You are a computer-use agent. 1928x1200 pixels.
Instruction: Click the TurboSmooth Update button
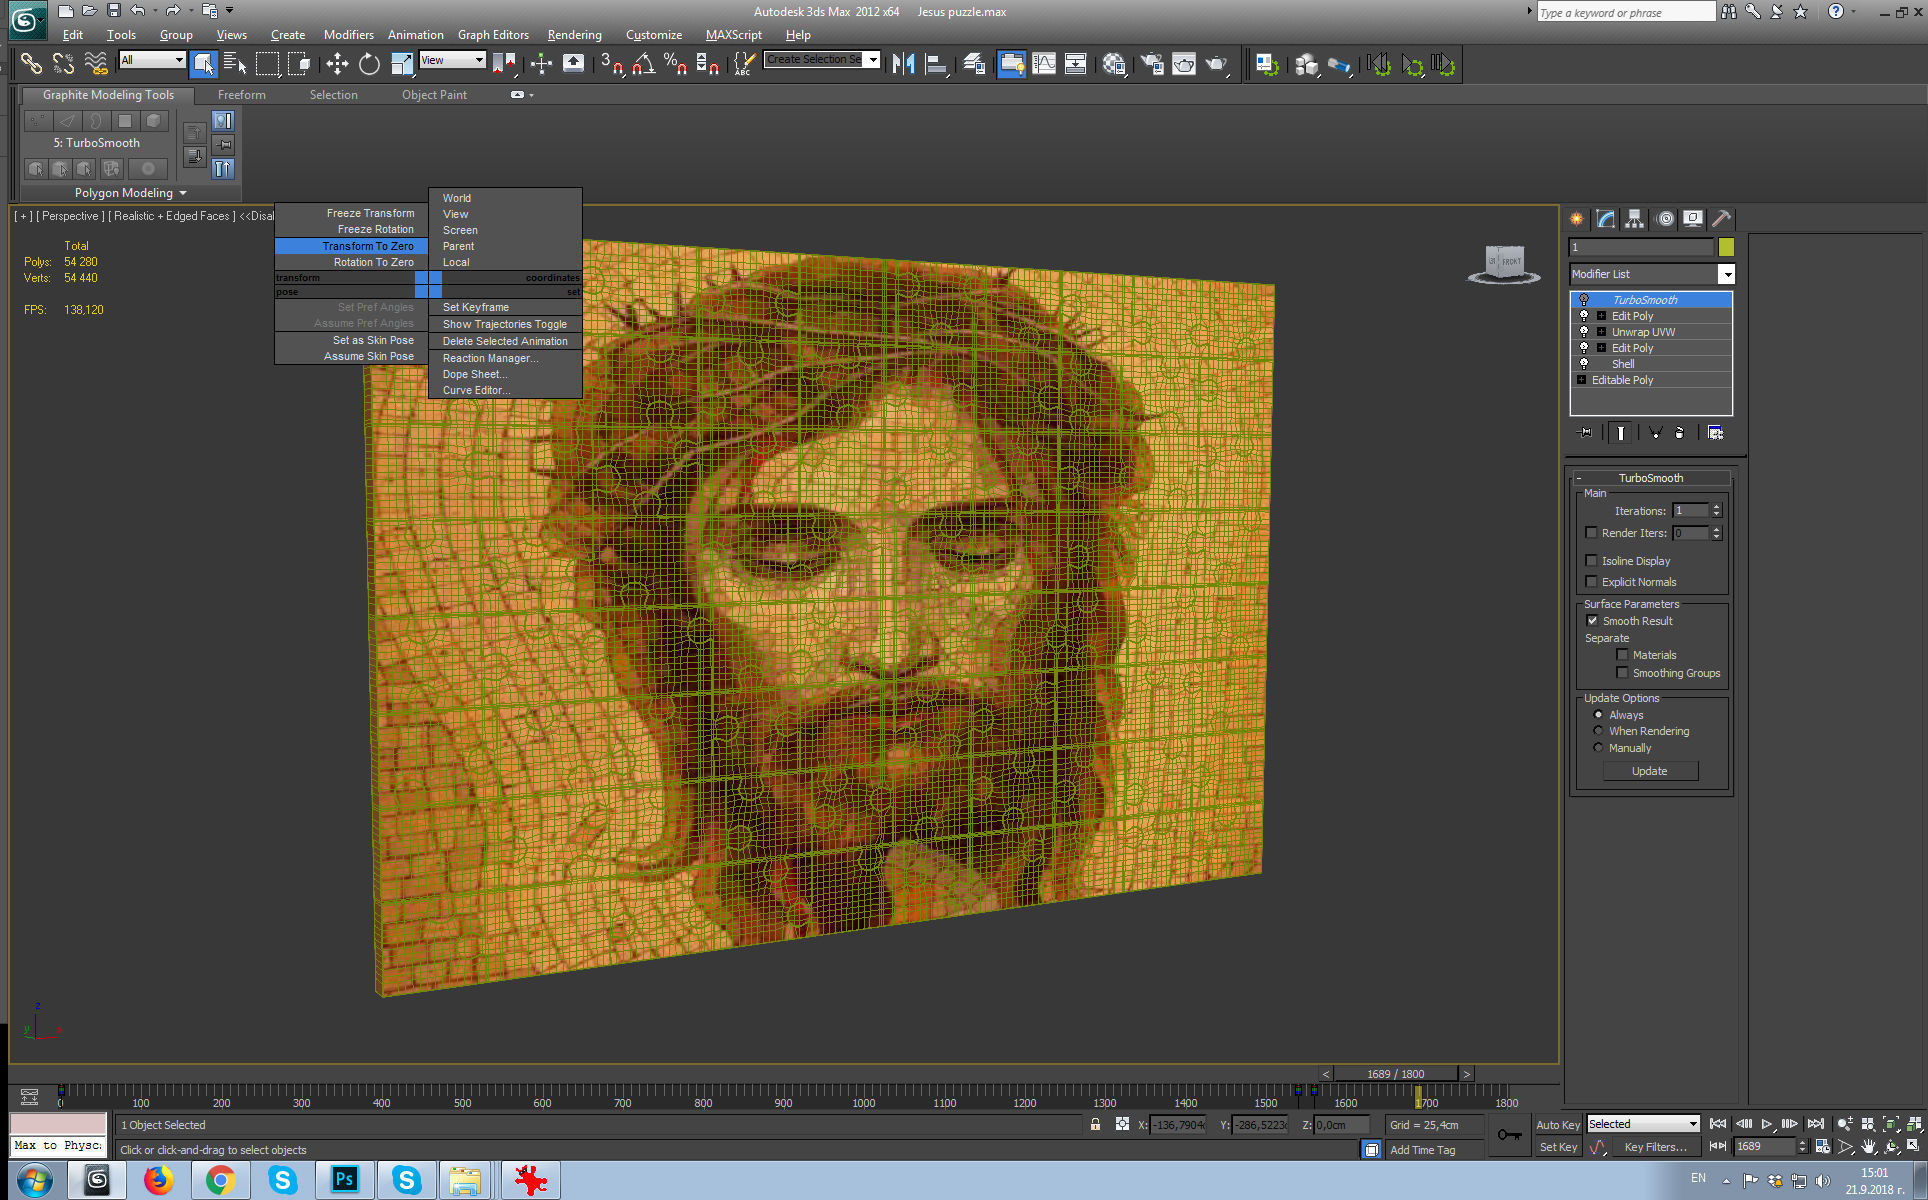(1650, 771)
